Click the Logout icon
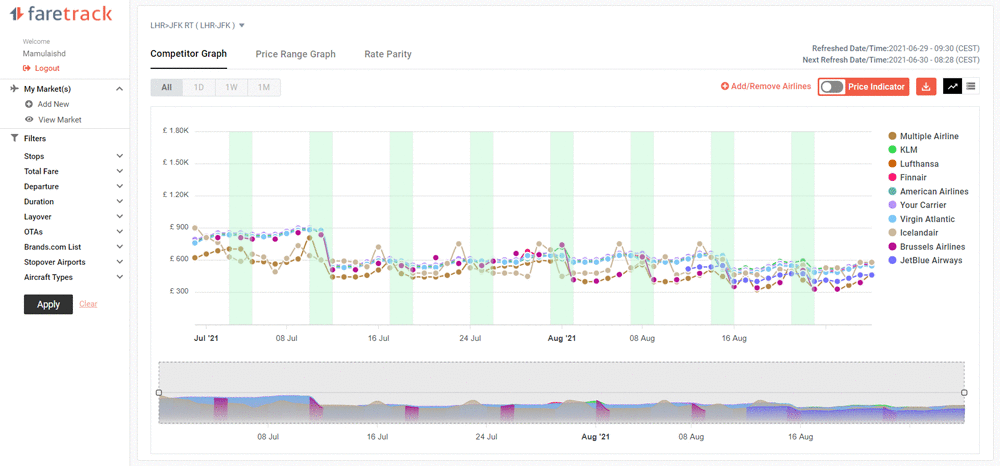Image resolution: width=1000 pixels, height=466 pixels. [x=27, y=68]
